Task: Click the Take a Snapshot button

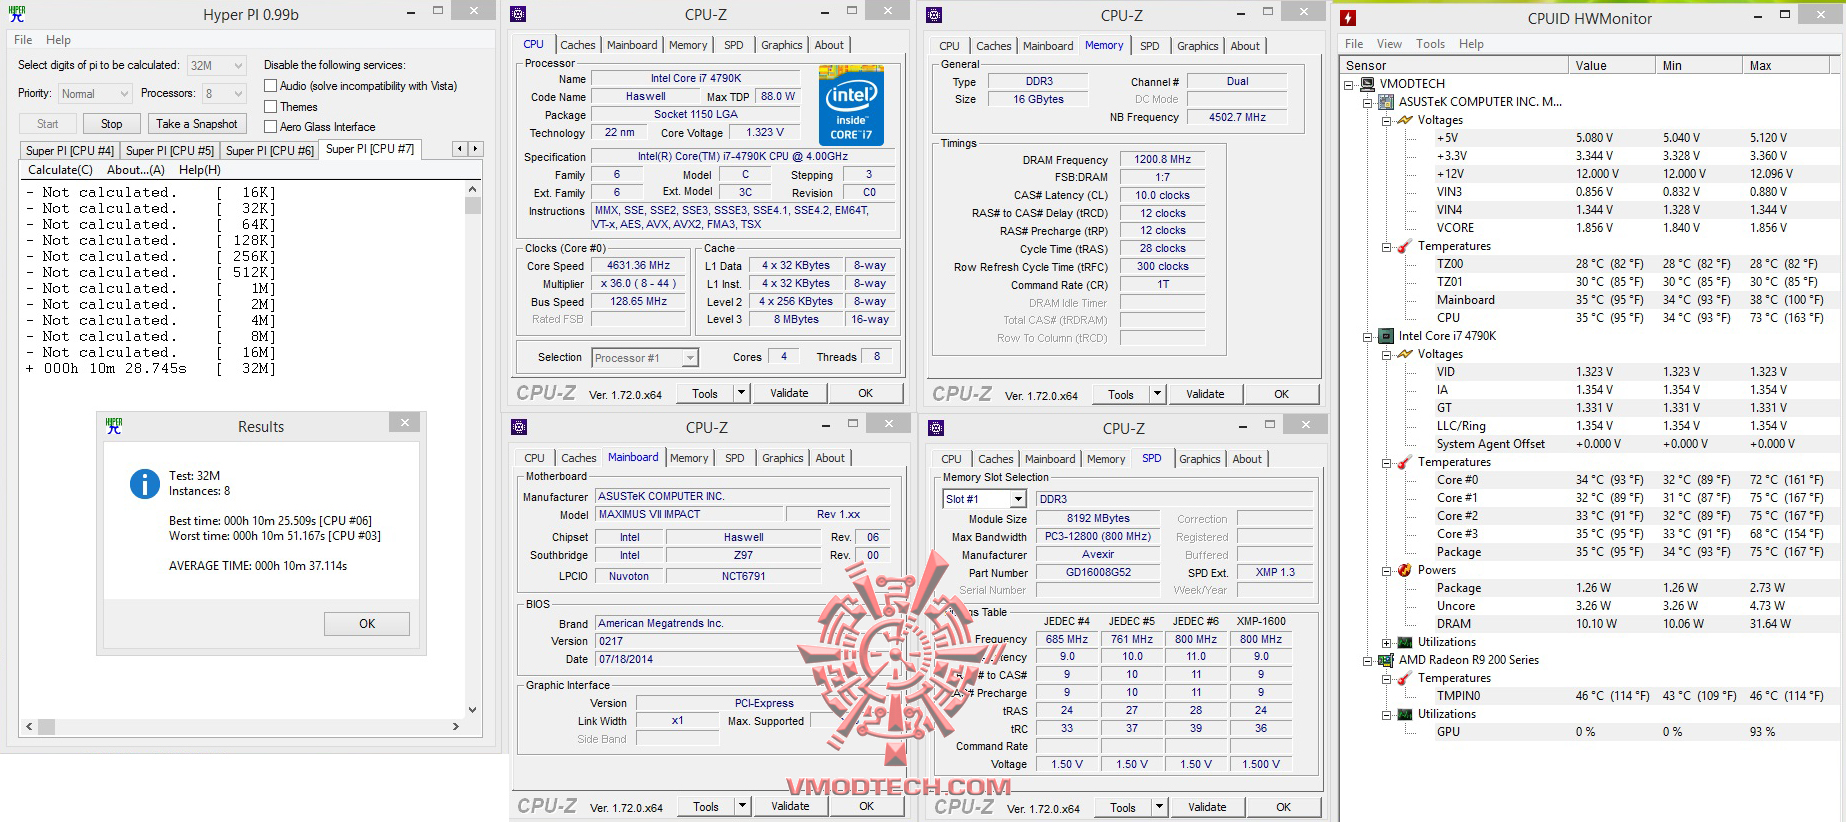Action: [x=196, y=124]
